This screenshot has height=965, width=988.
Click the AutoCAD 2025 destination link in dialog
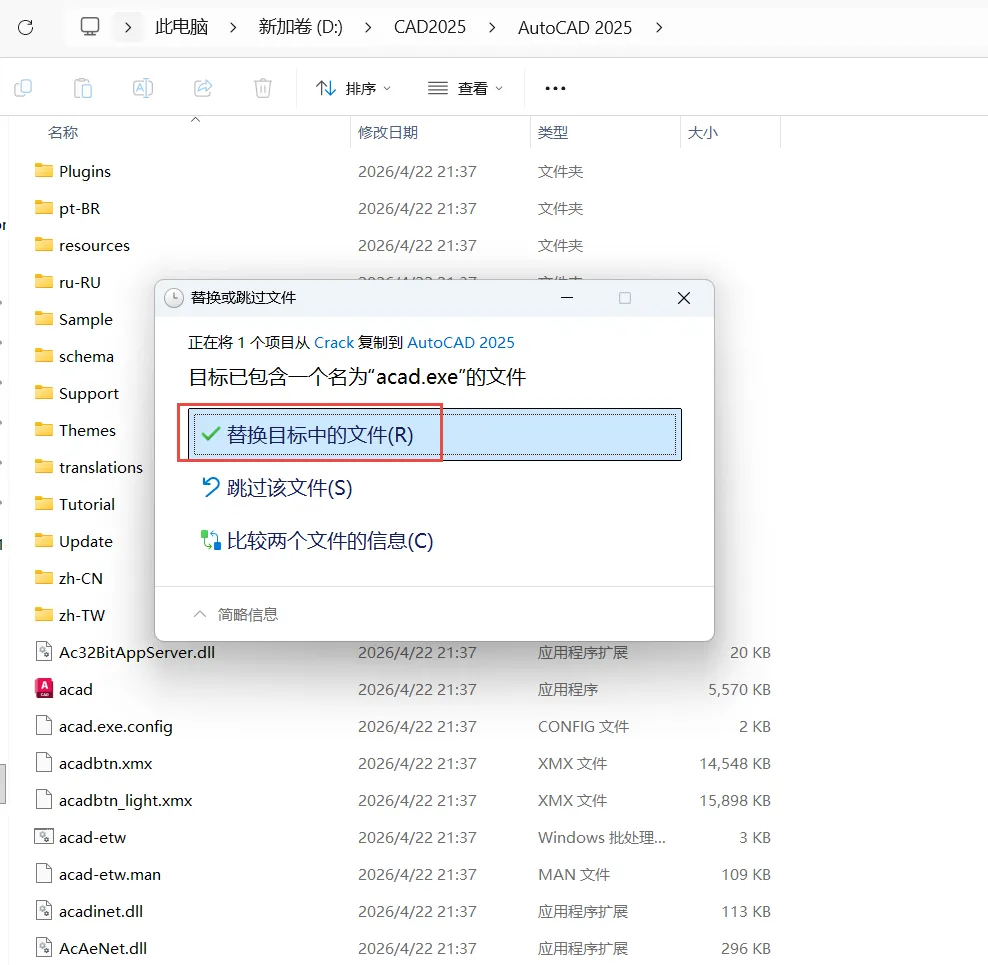(x=461, y=342)
